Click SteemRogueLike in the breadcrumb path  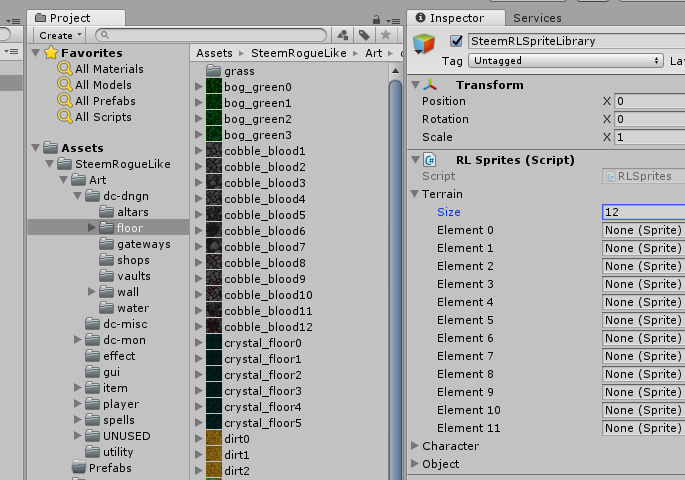[298, 53]
